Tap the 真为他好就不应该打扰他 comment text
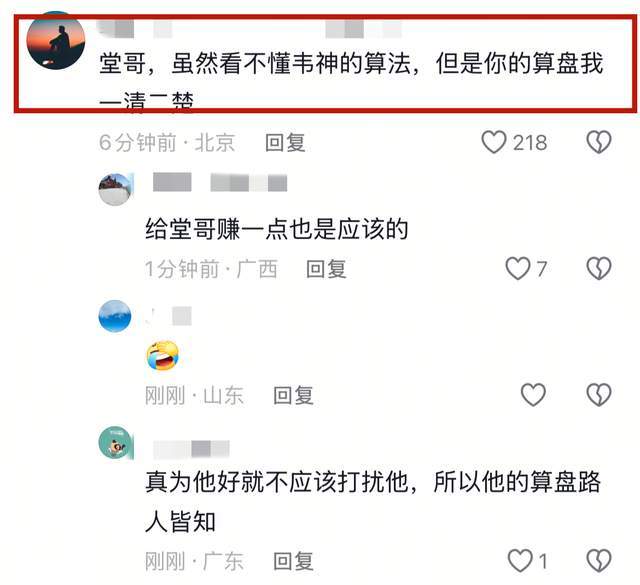 click(373, 501)
